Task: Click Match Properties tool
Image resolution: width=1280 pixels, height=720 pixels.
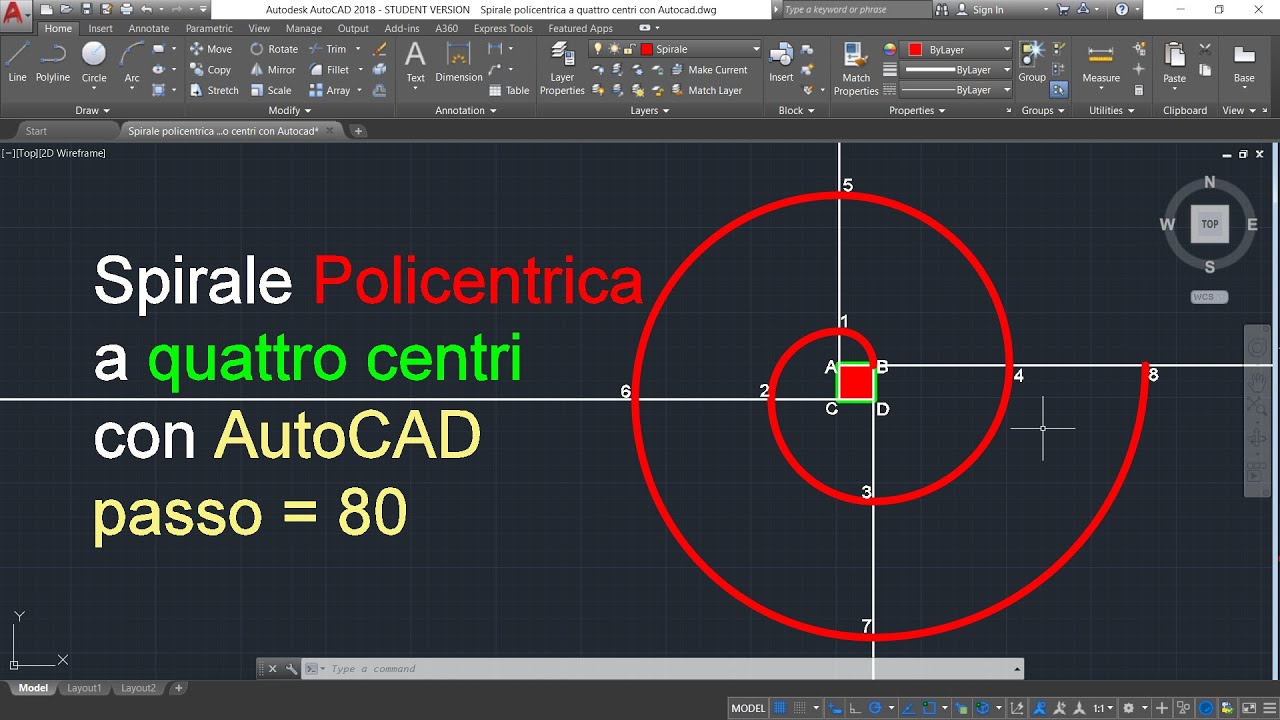Action: click(x=856, y=68)
